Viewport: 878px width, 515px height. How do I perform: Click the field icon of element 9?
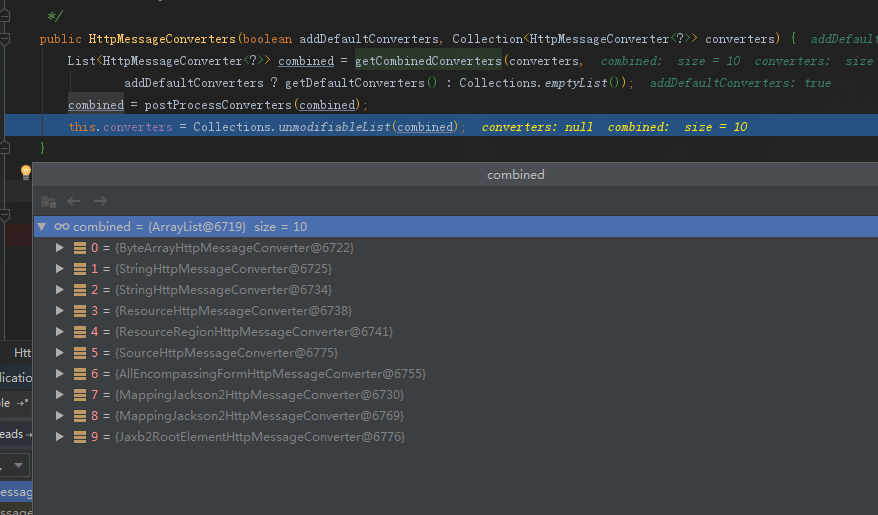[80, 437]
